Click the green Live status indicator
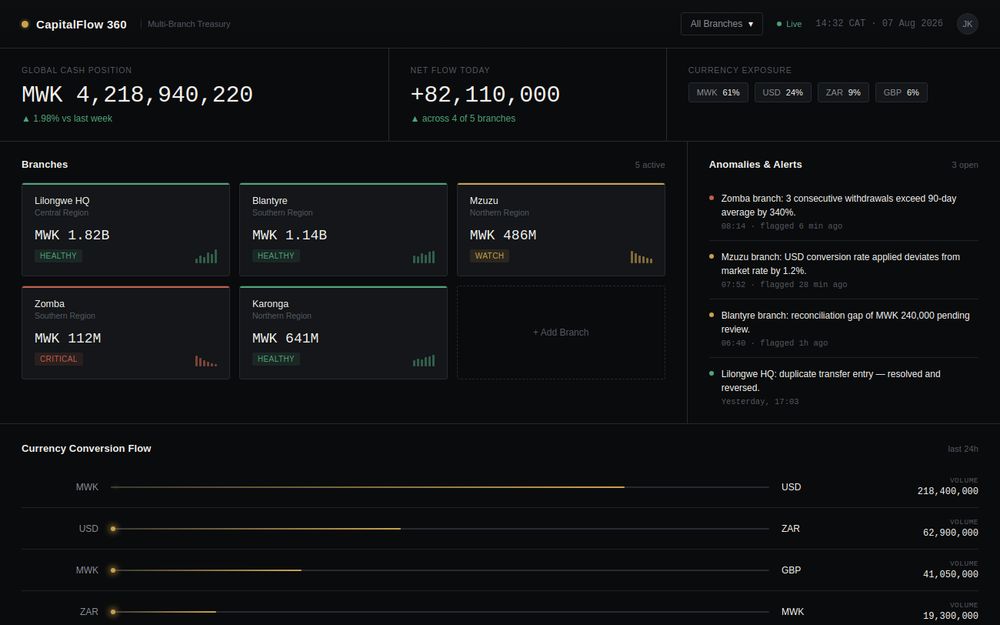The height and width of the screenshot is (625, 1000). tap(789, 24)
